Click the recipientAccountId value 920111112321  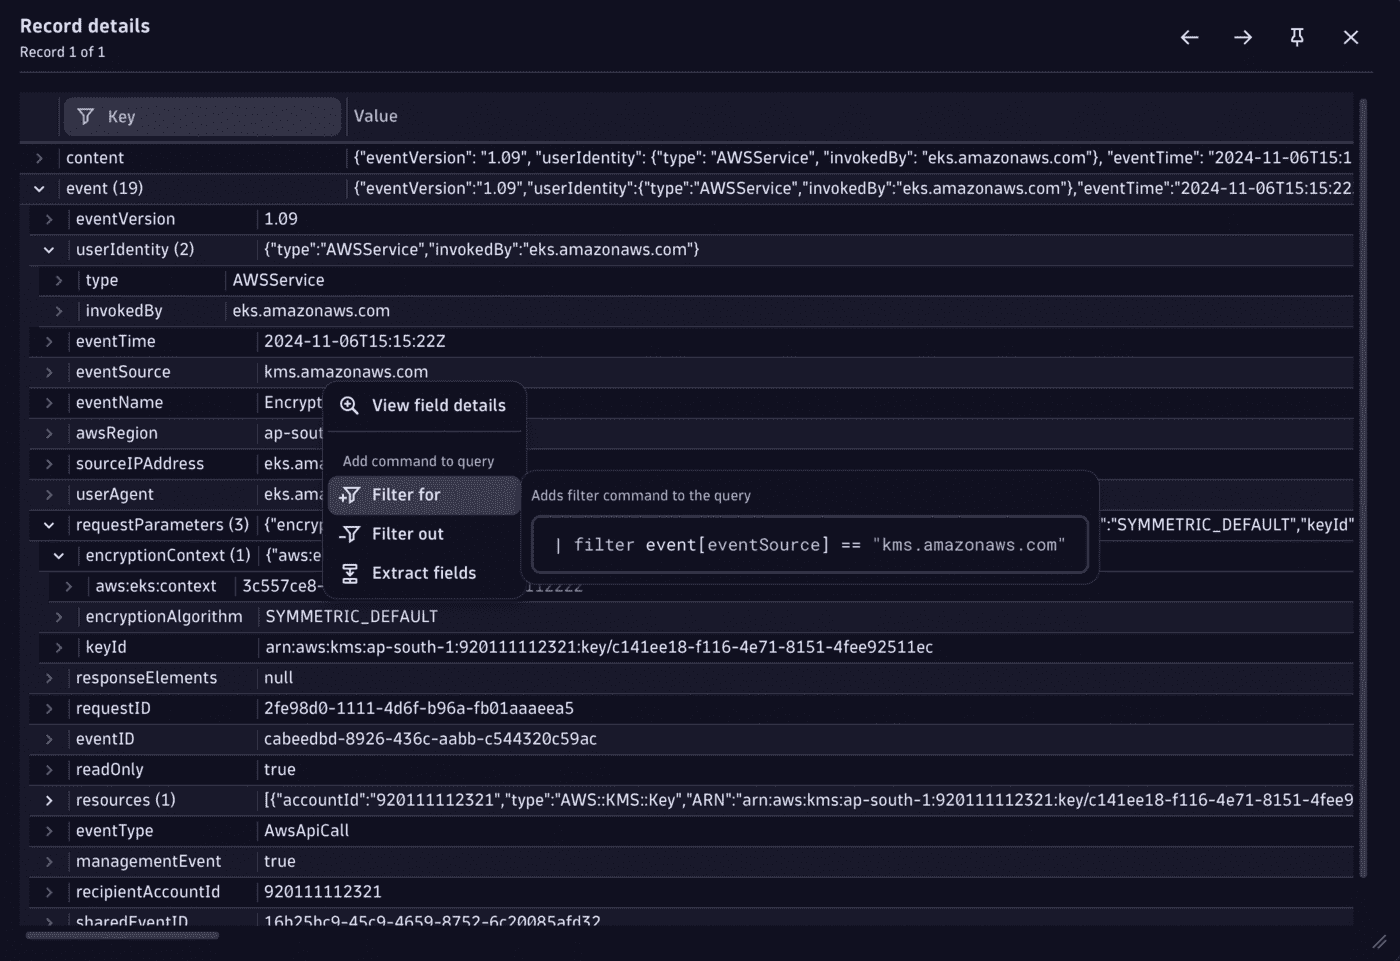coord(323,892)
